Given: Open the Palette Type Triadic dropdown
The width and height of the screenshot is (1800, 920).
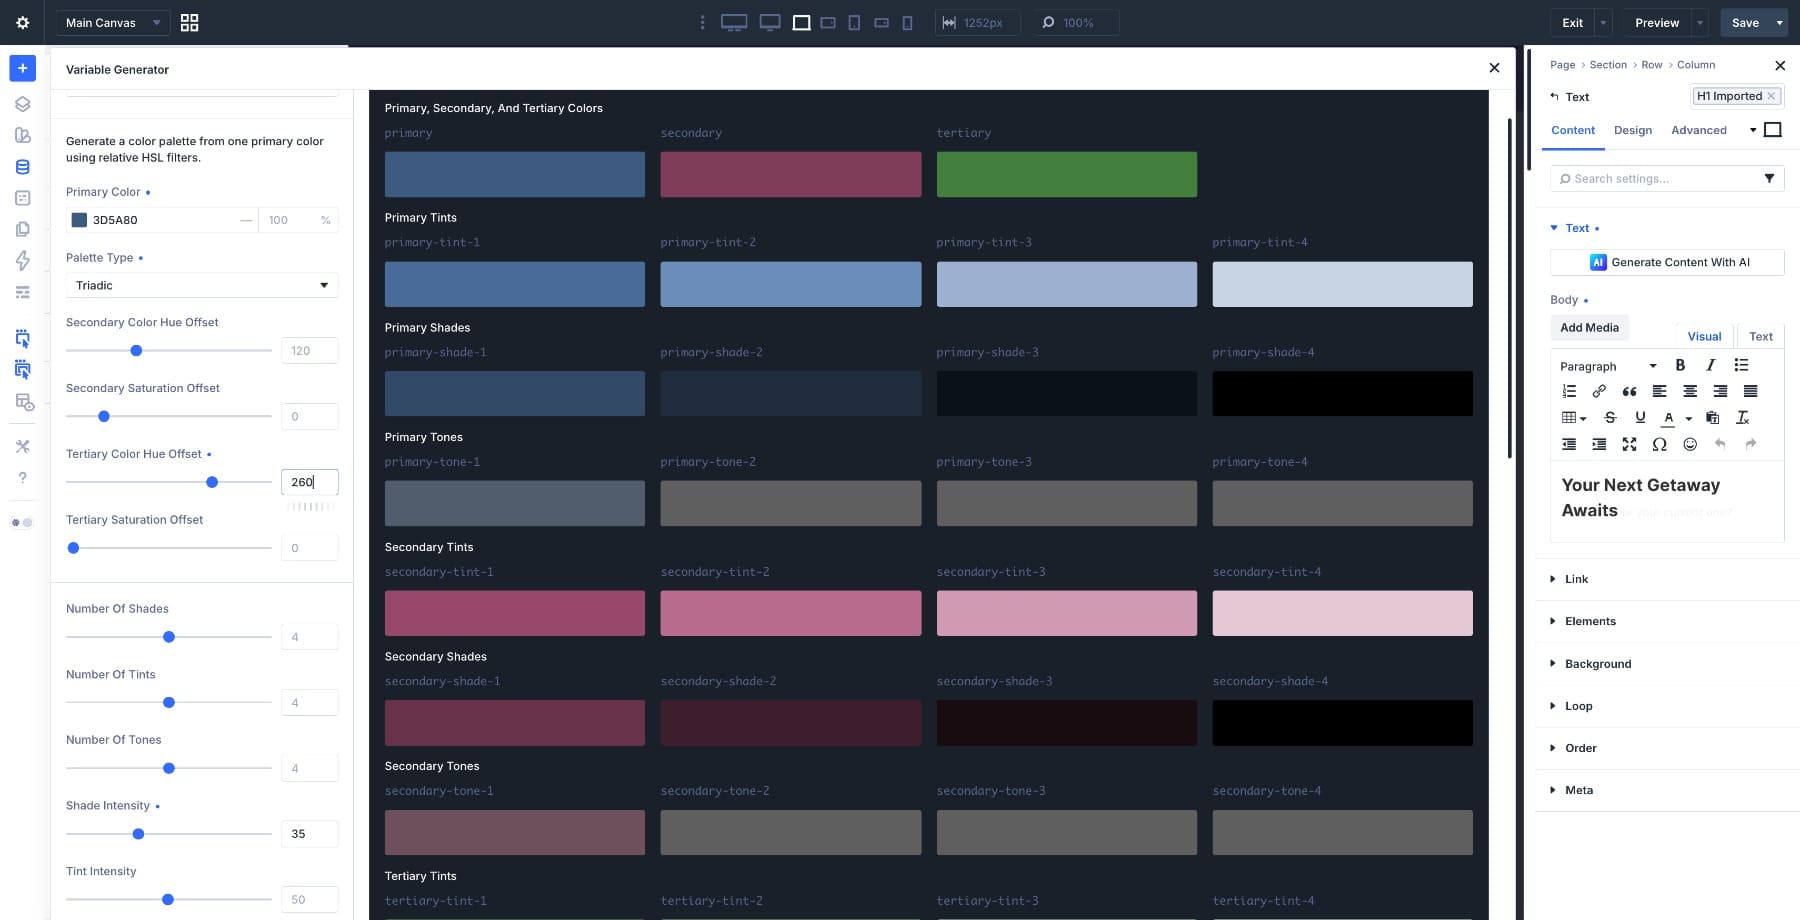Looking at the screenshot, I should (x=202, y=285).
